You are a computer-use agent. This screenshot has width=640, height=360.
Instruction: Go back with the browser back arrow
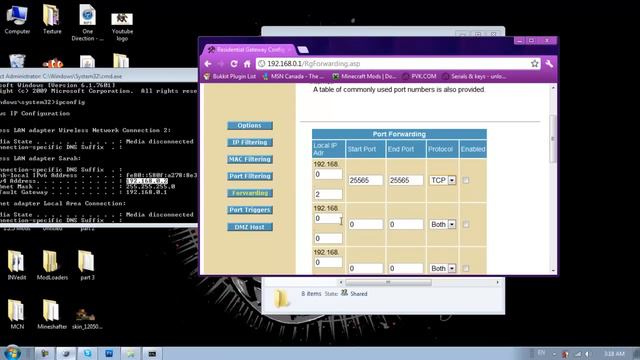pos(208,64)
